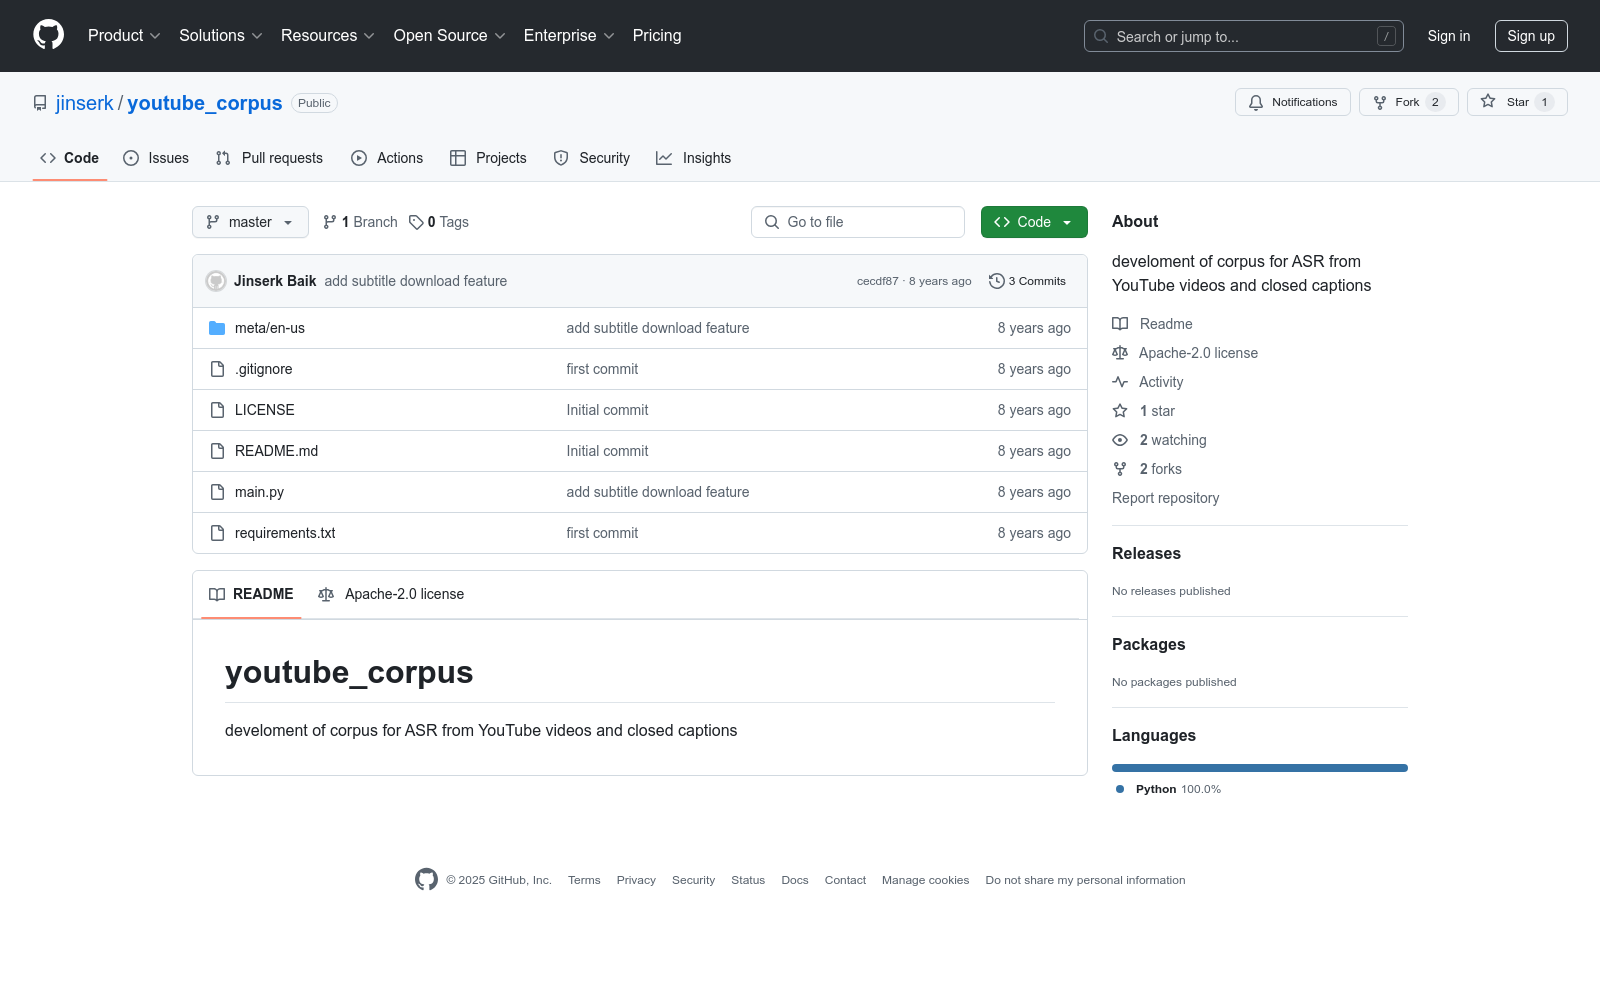Open 'first commit' message for .gitignore

(x=602, y=369)
